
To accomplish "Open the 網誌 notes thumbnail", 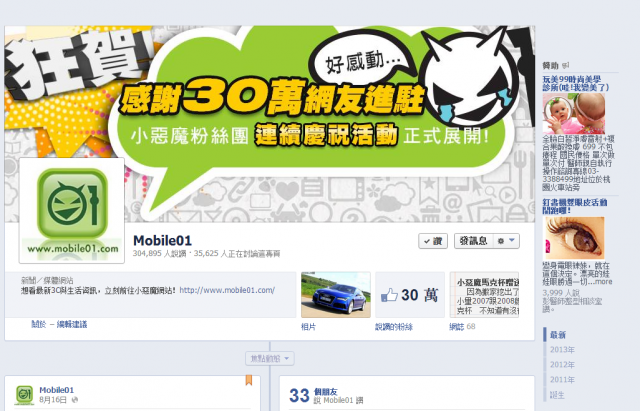I will pos(484,295).
